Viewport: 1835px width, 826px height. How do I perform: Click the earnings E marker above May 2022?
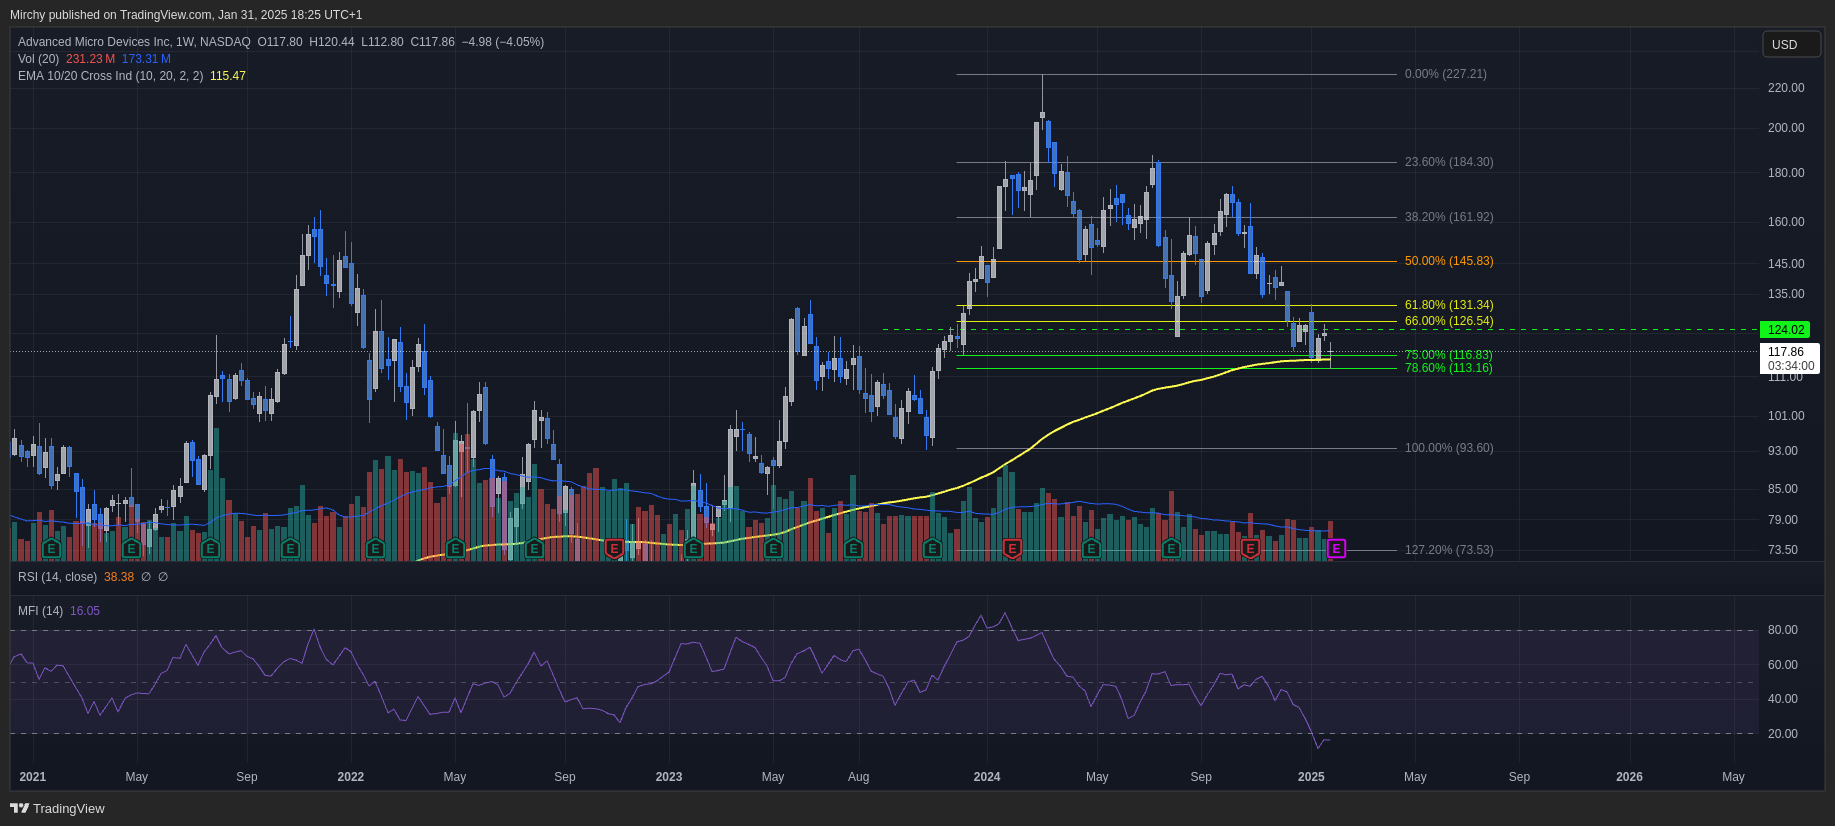pos(455,548)
